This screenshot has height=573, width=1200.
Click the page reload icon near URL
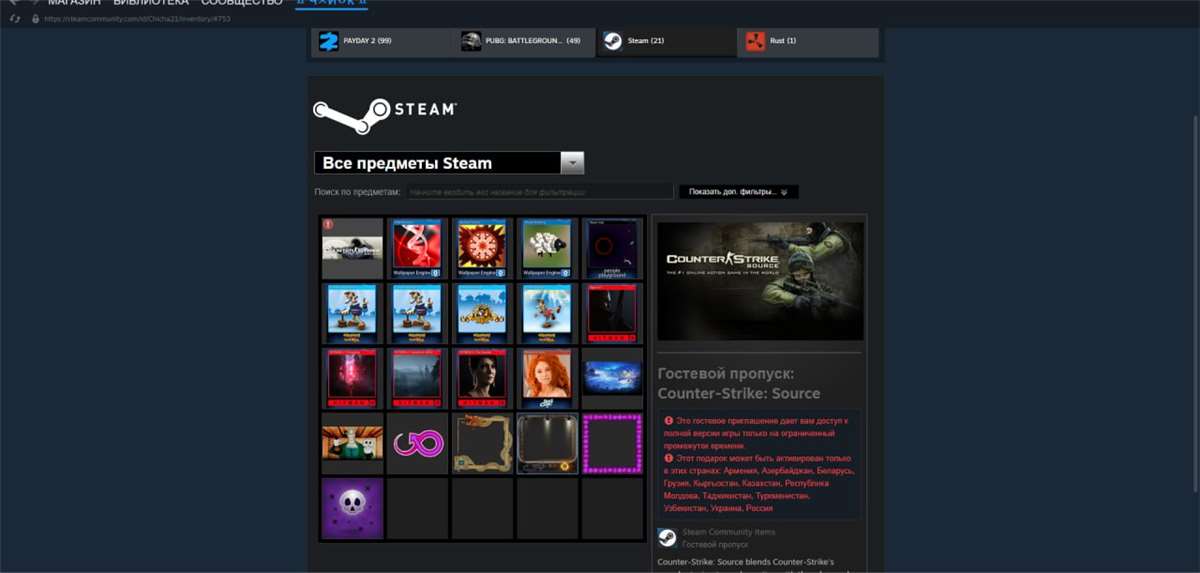pos(15,18)
